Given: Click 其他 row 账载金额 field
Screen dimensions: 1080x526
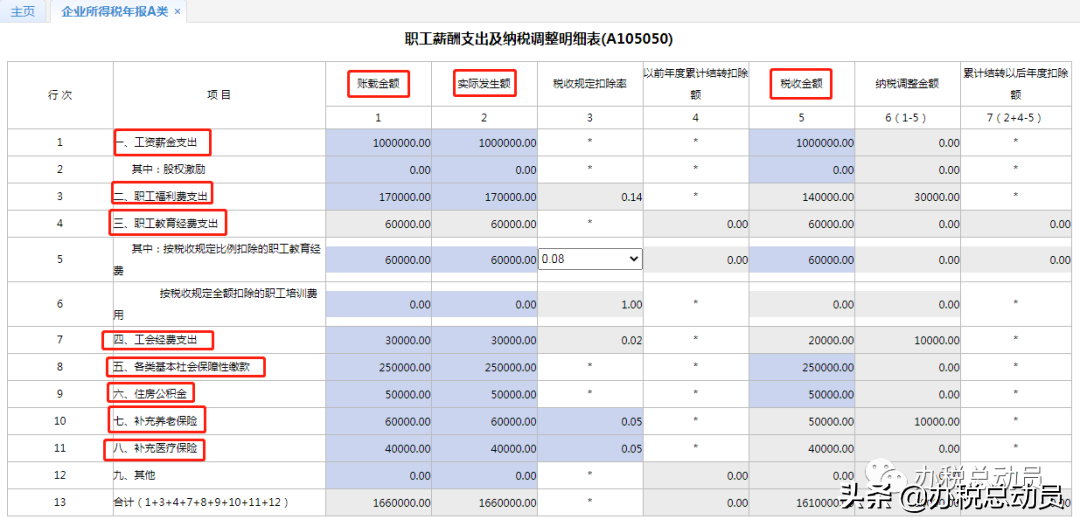Looking at the screenshot, I should tap(379, 476).
